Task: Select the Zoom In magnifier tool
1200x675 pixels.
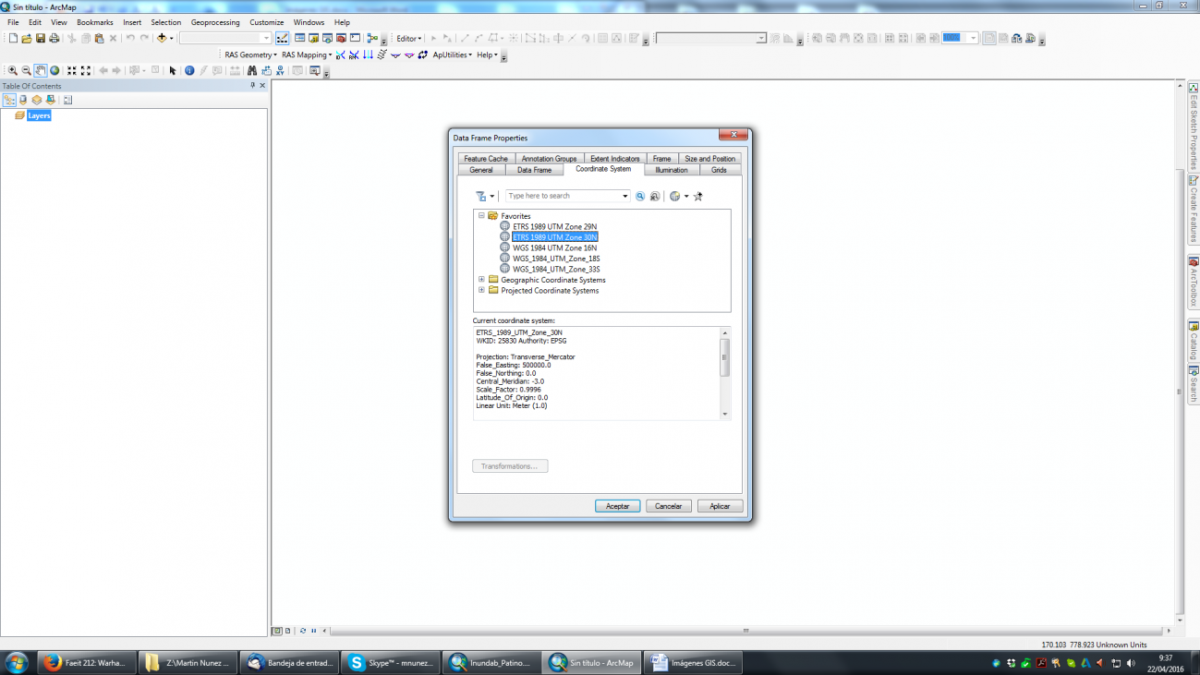Action: pyautogui.click(x=12, y=71)
